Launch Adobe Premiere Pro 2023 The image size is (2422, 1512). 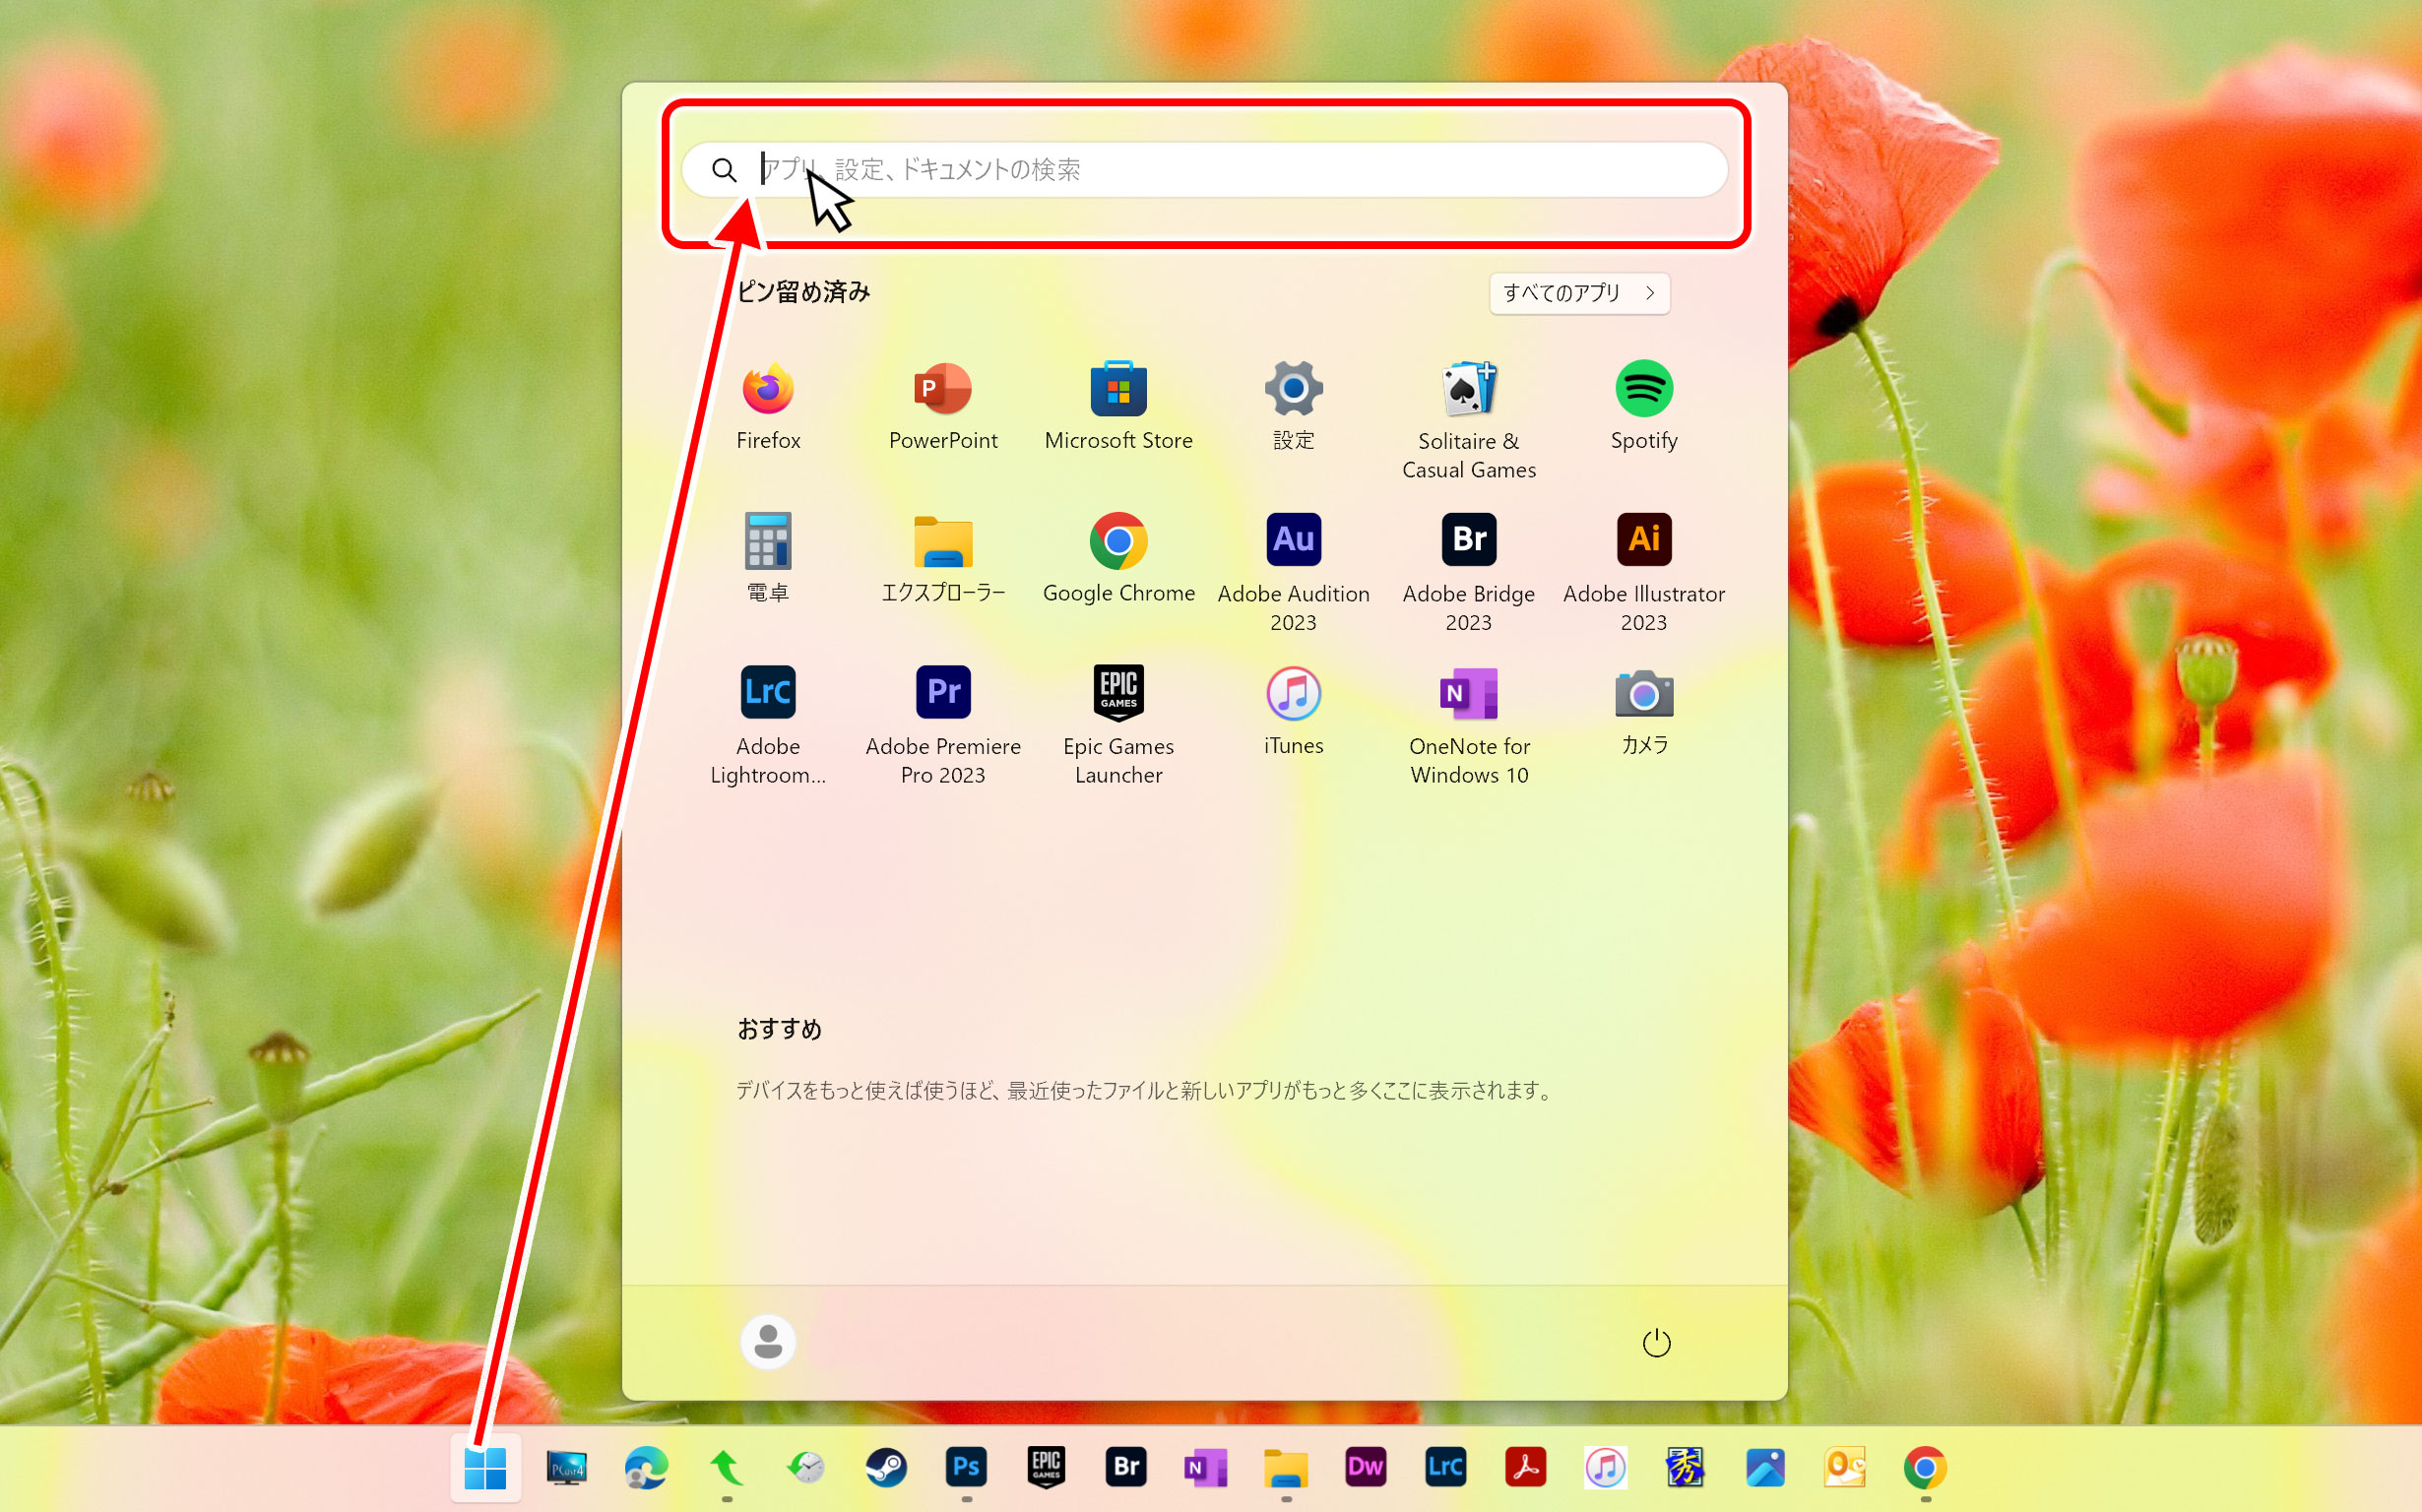942,725
